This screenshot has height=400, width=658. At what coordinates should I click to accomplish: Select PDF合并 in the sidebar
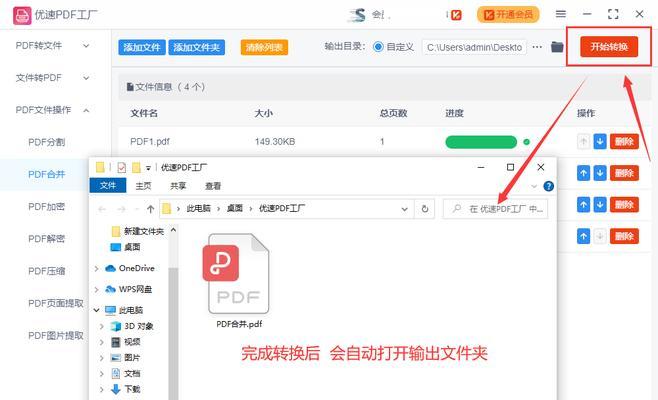pos(47,175)
